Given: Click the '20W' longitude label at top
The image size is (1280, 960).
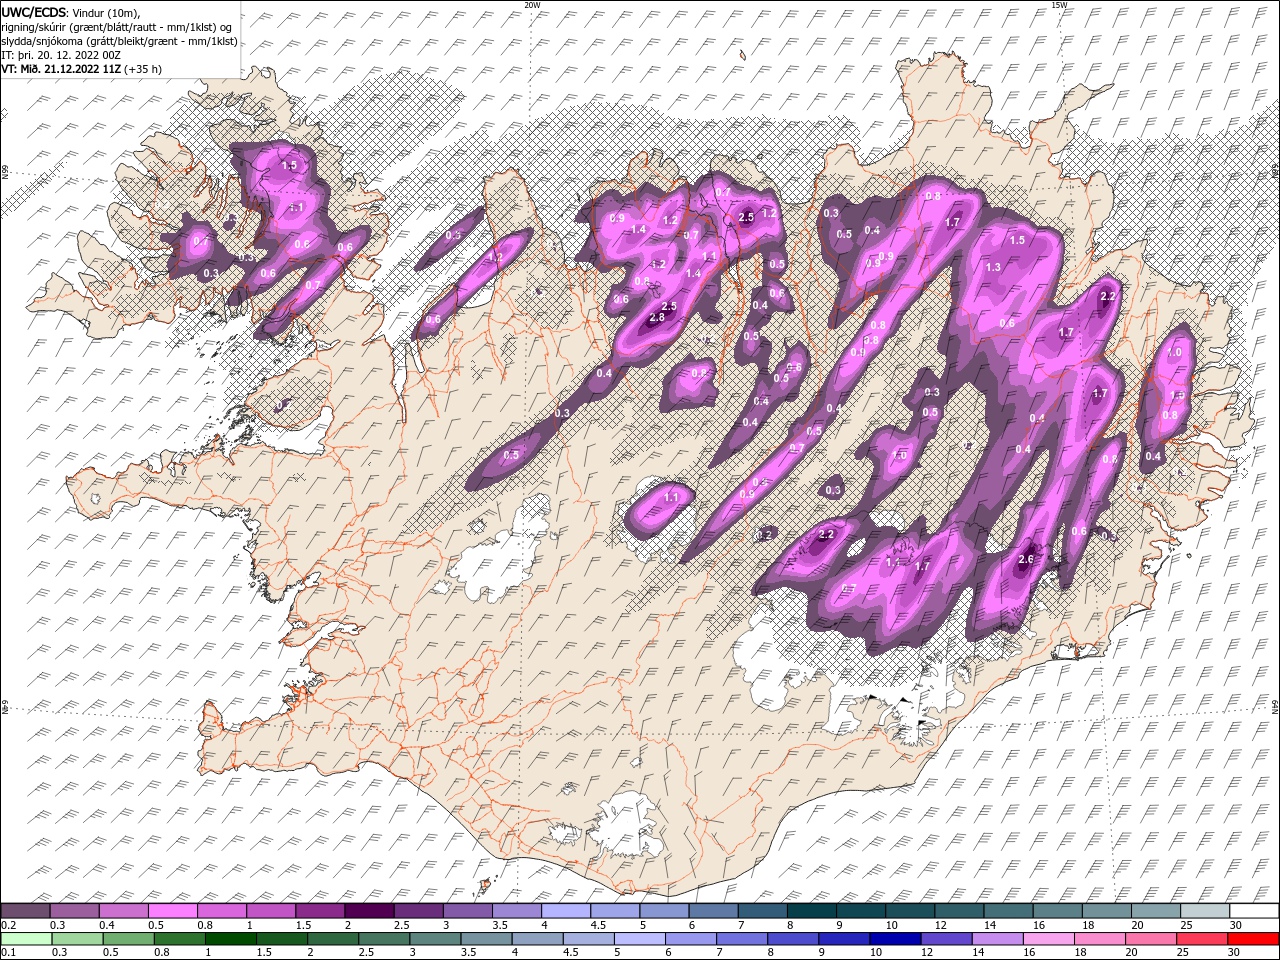Looking at the screenshot, I should tap(532, 5).
